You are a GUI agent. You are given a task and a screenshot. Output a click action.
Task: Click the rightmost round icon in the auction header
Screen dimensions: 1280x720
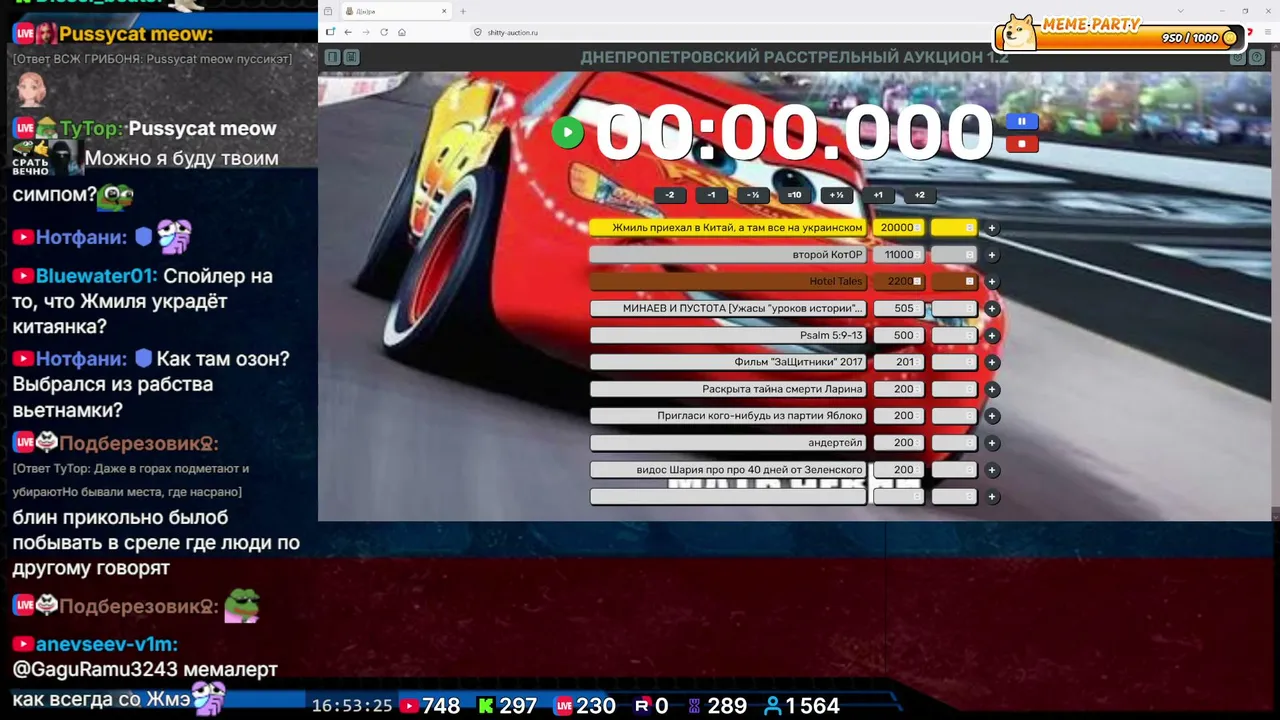(x=1258, y=58)
